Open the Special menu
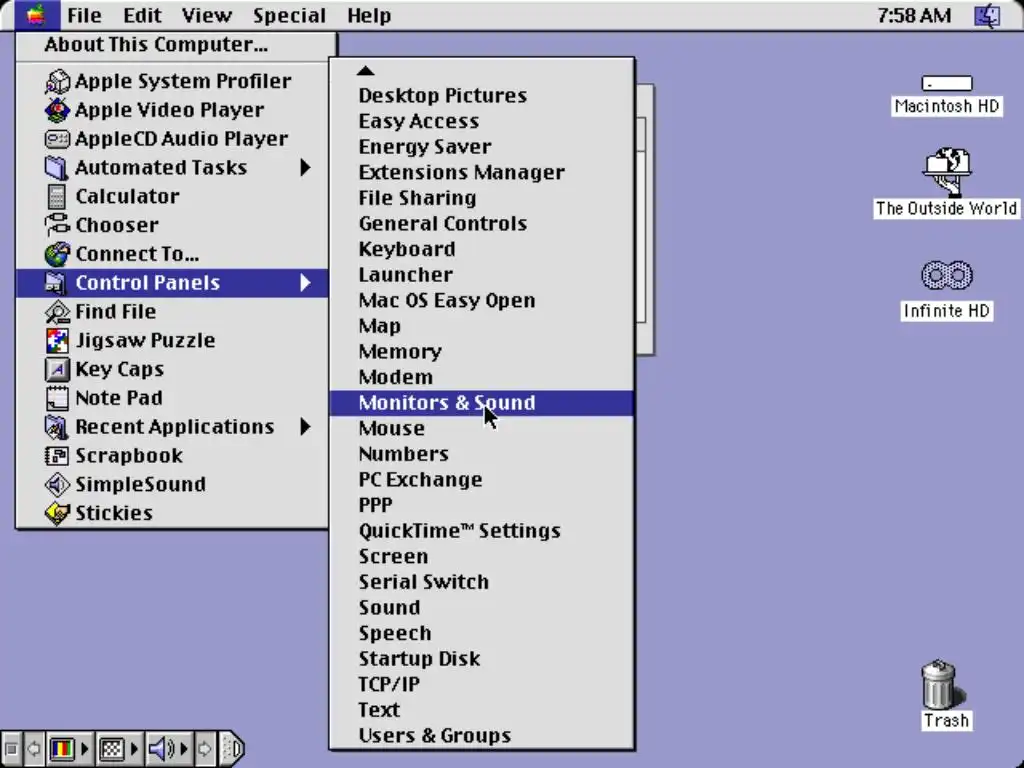1024x768 pixels. [289, 15]
